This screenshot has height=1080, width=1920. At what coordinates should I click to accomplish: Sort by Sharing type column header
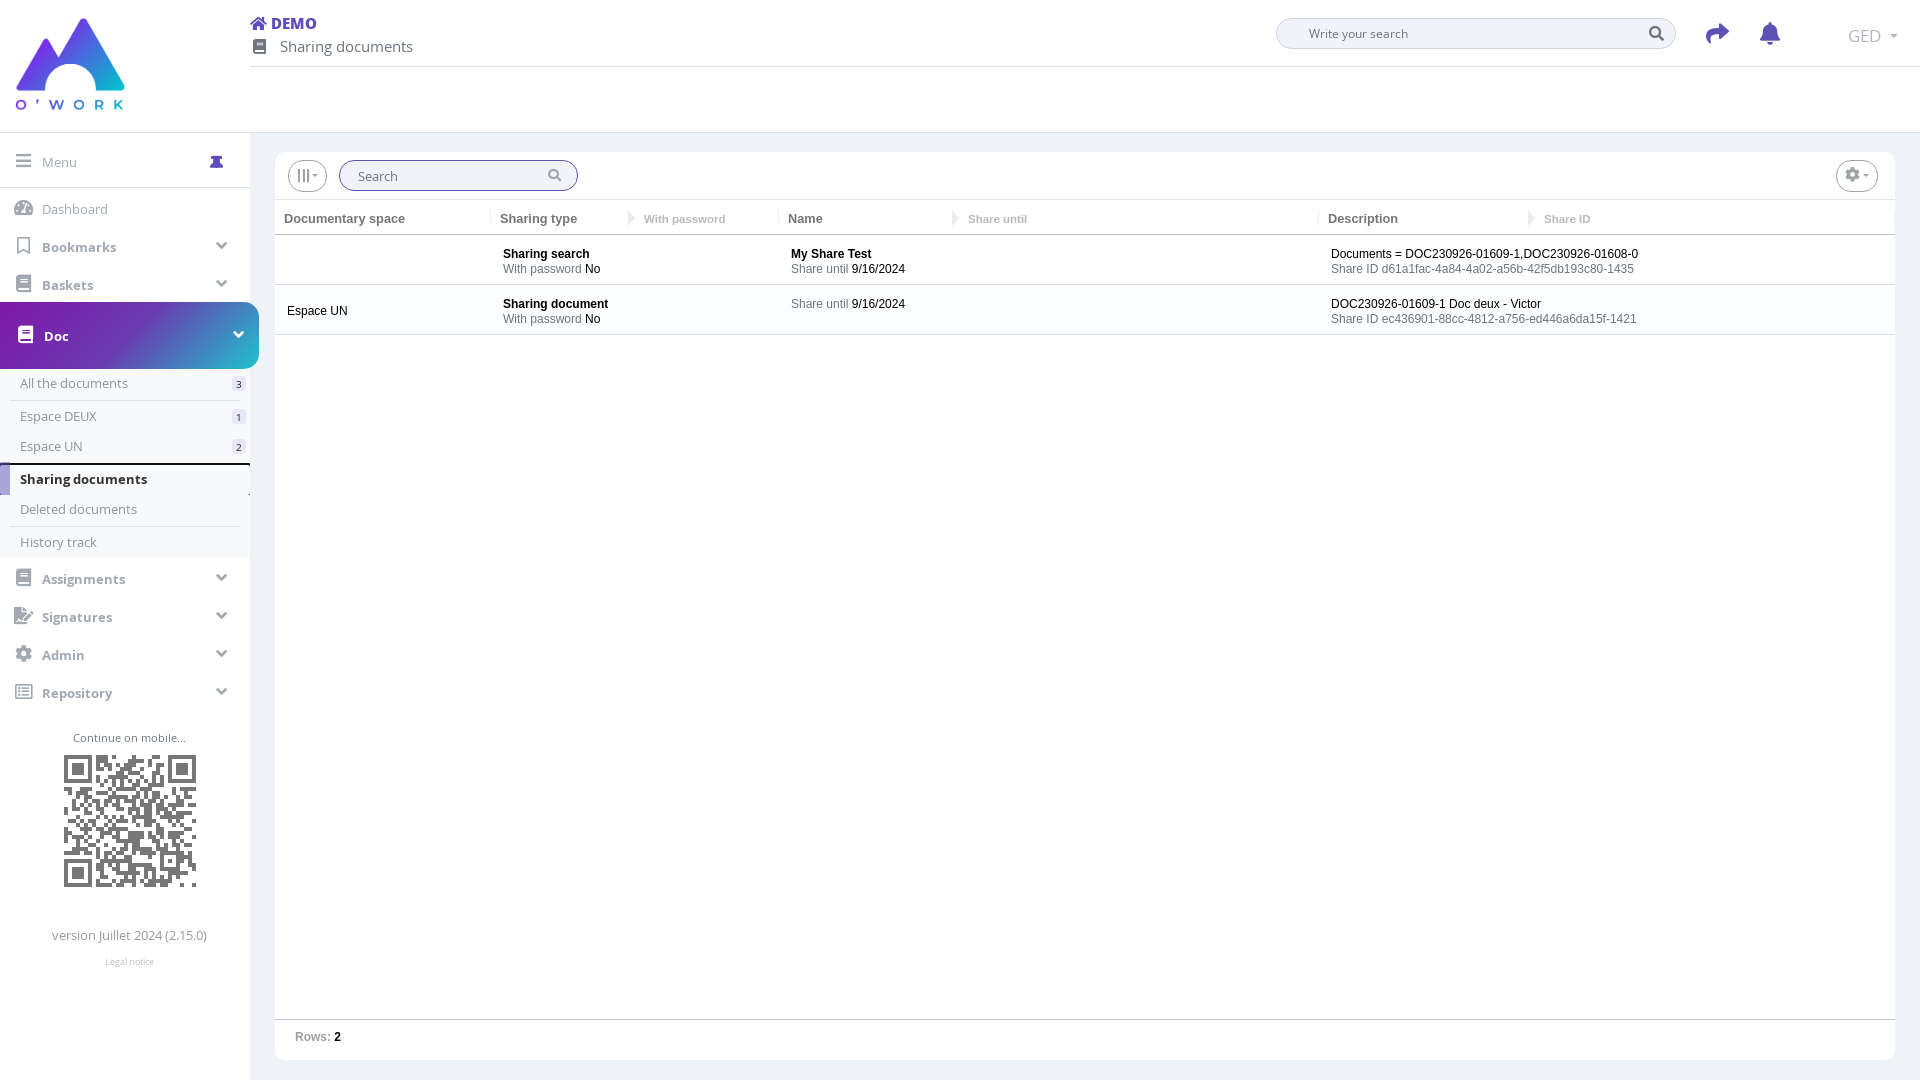point(538,219)
